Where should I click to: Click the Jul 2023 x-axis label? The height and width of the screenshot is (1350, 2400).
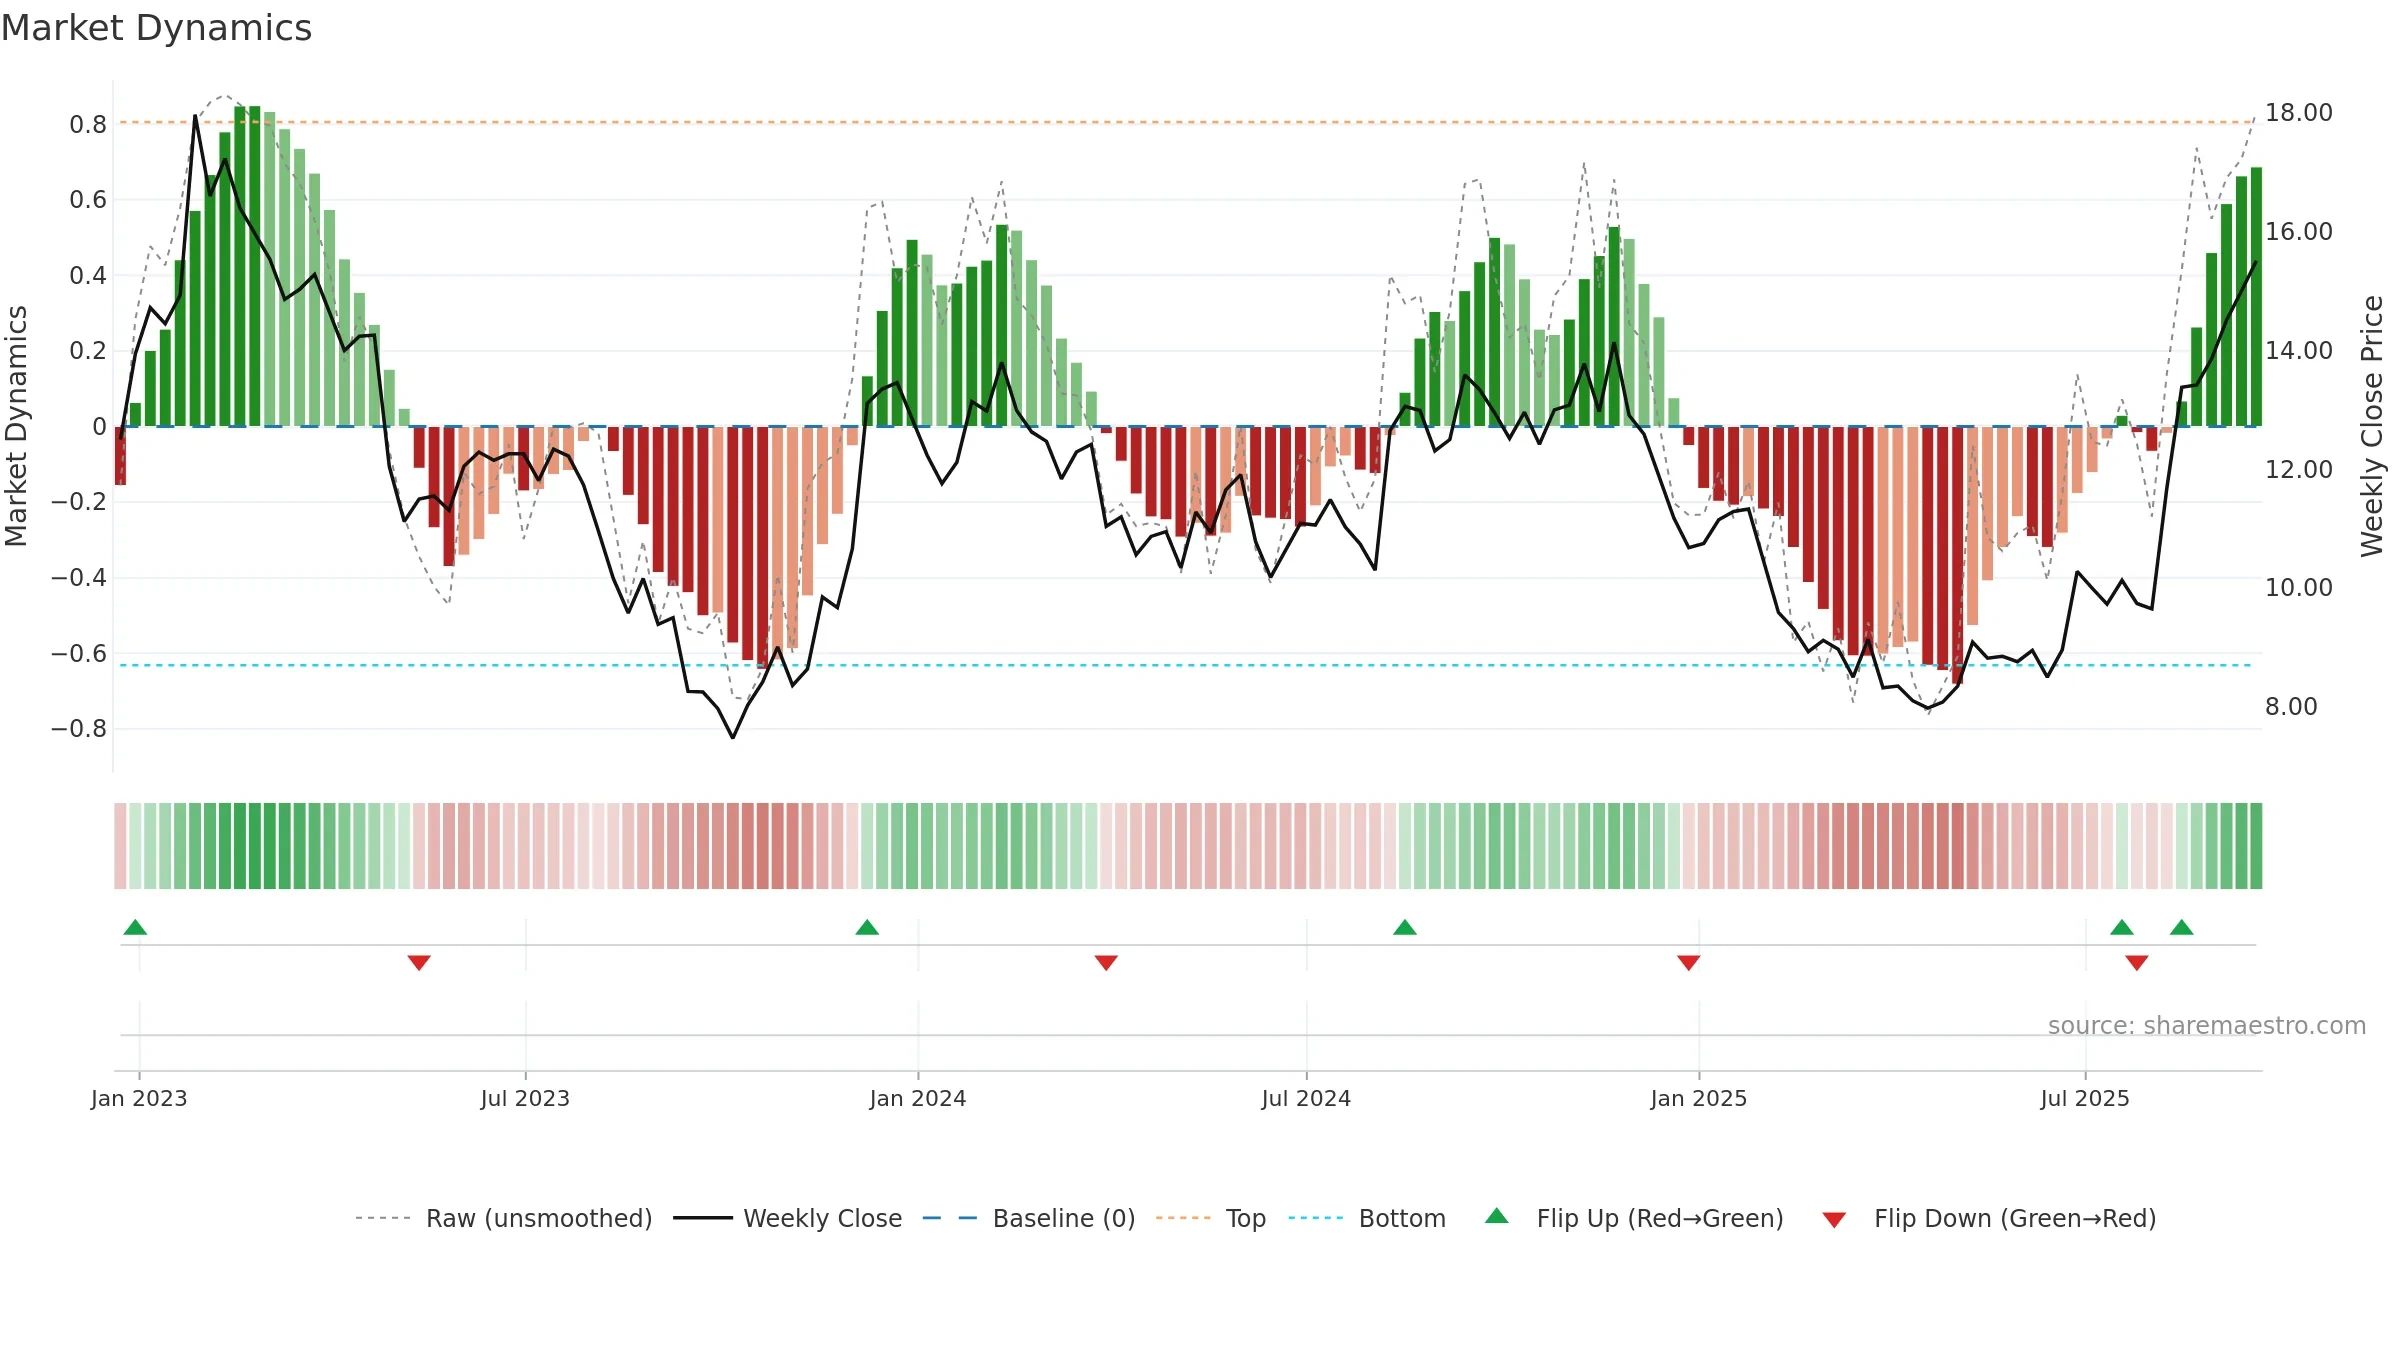coord(525,1098)
